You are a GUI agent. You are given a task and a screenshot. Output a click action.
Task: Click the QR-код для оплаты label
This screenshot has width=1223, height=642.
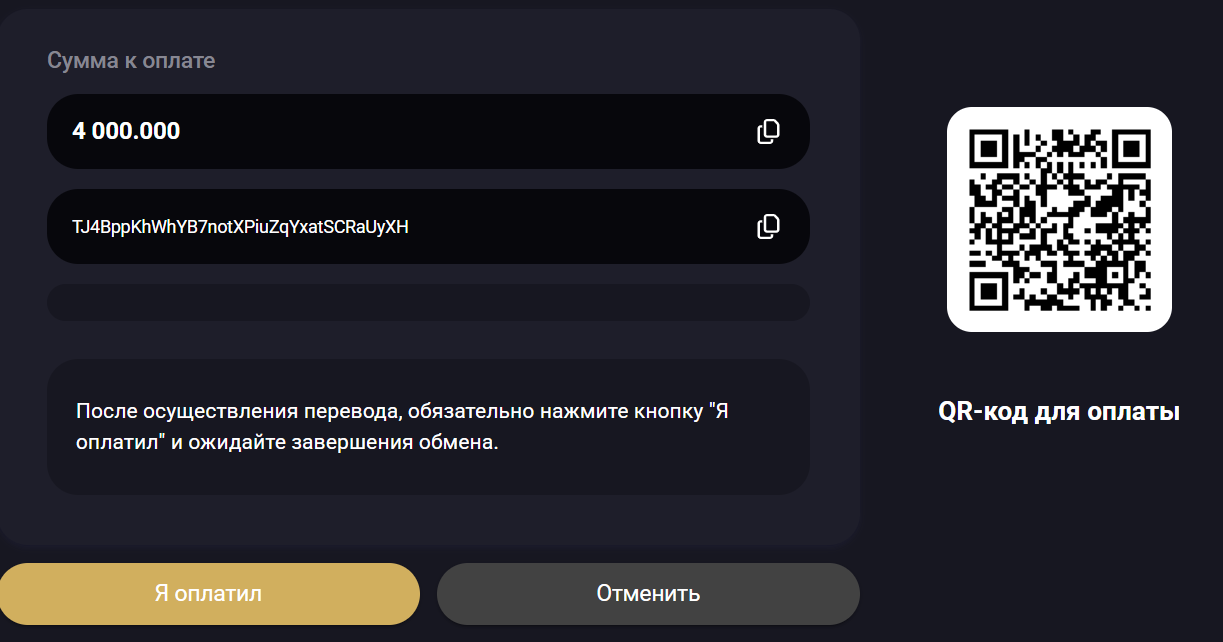[x=1058, y=410]
